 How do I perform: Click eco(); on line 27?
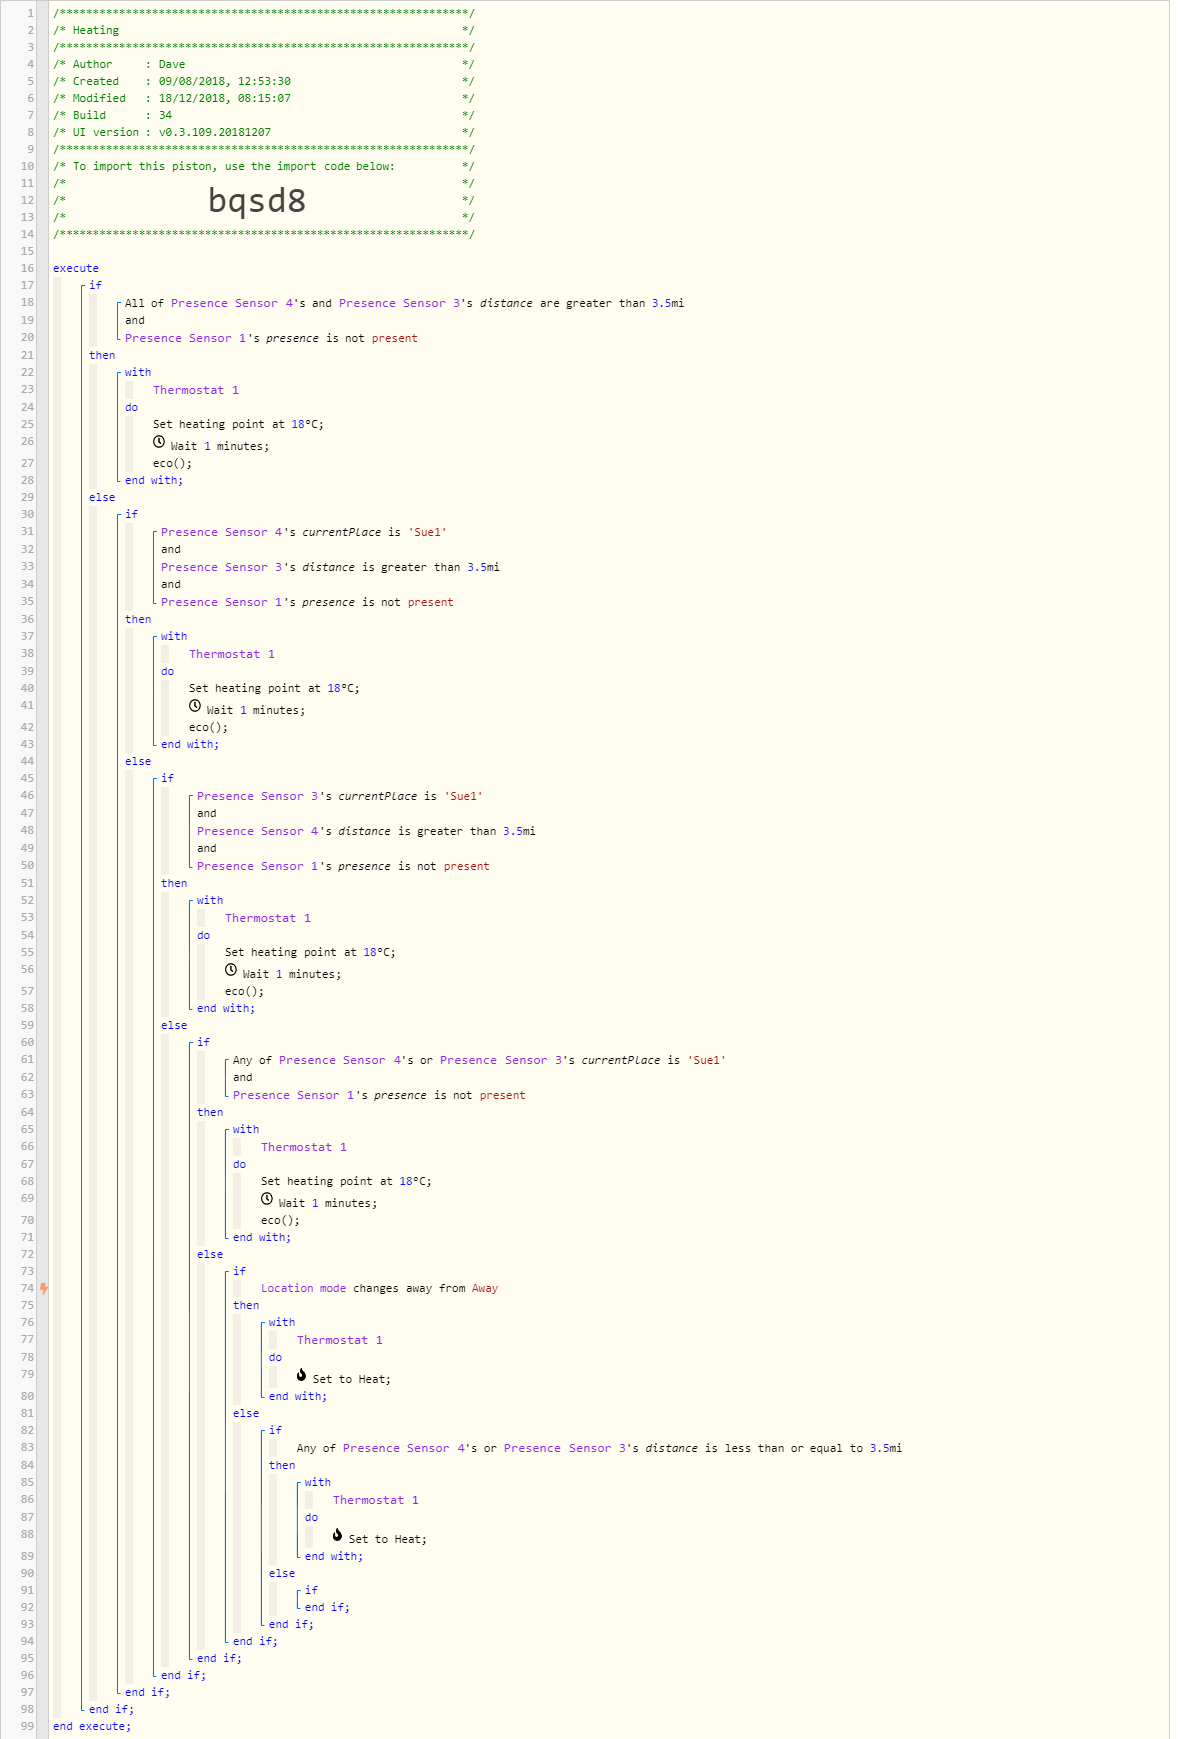coord(172,463)
